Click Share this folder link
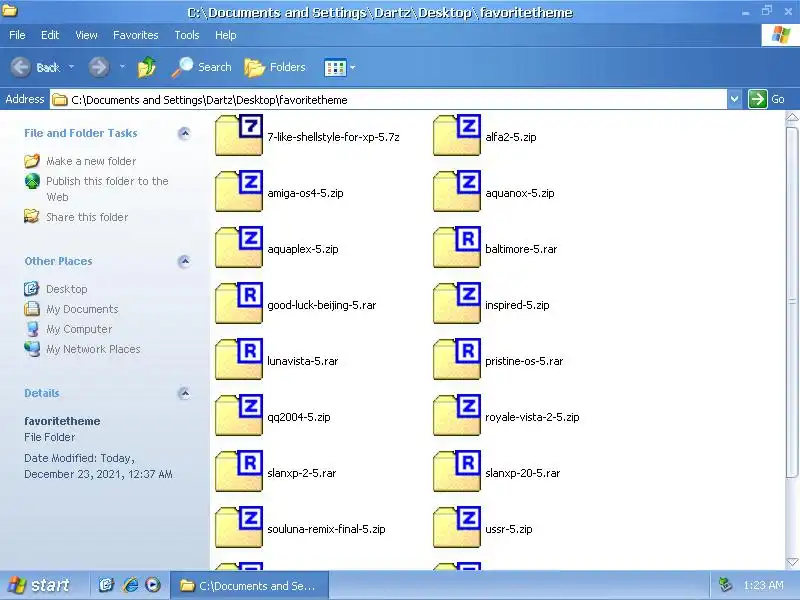The image size is (800, 600). click(x=87, y=217)
